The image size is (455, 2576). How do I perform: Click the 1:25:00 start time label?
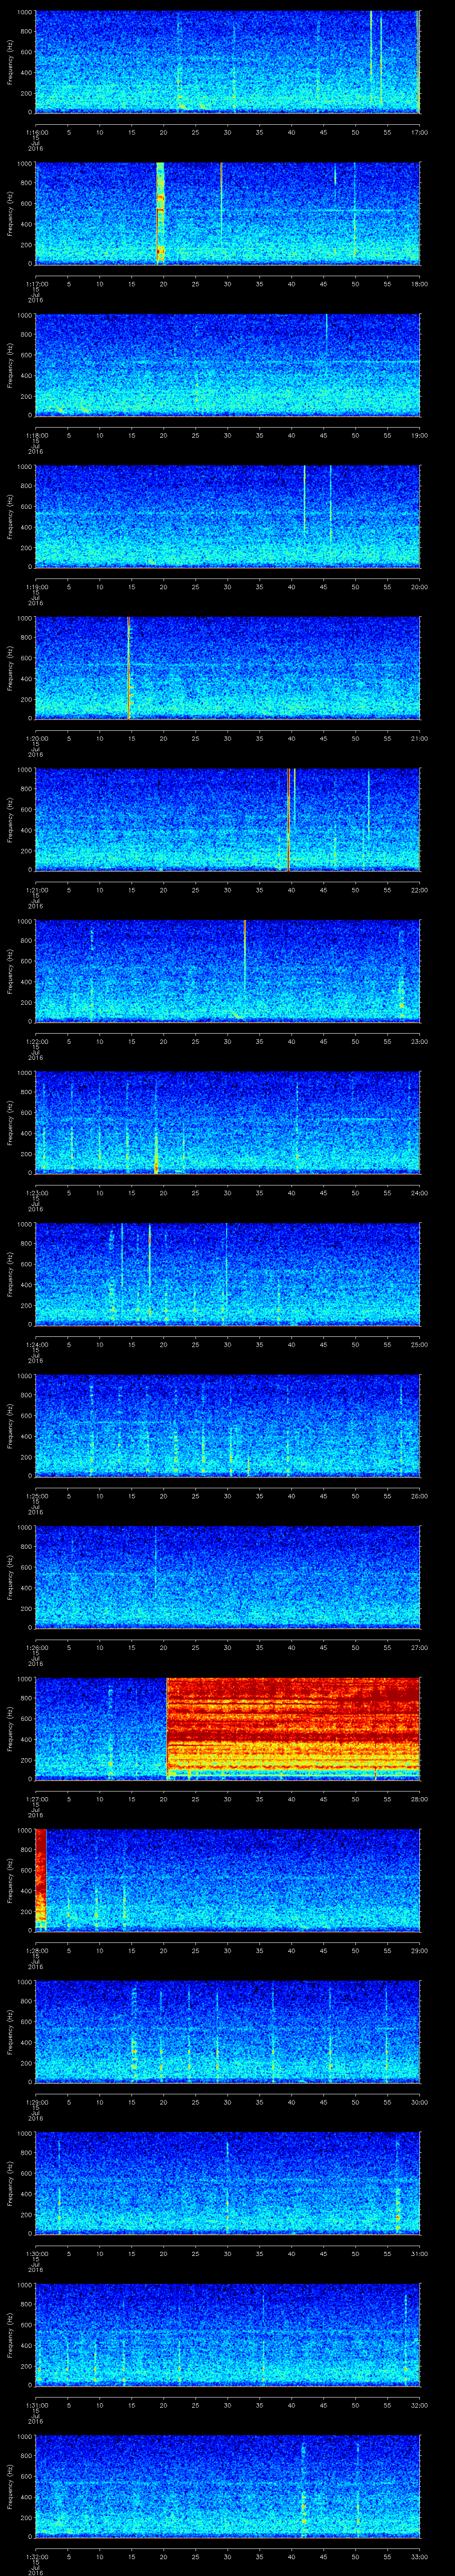[36, 1496]
